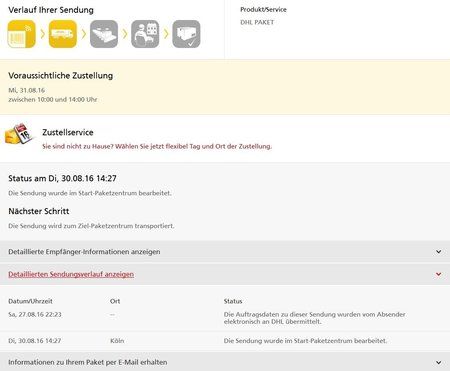This screenshot has height=371, width=450.
Task: Select the Köln shipment history row
Action: pyautogui.click(x=225, y=341)
